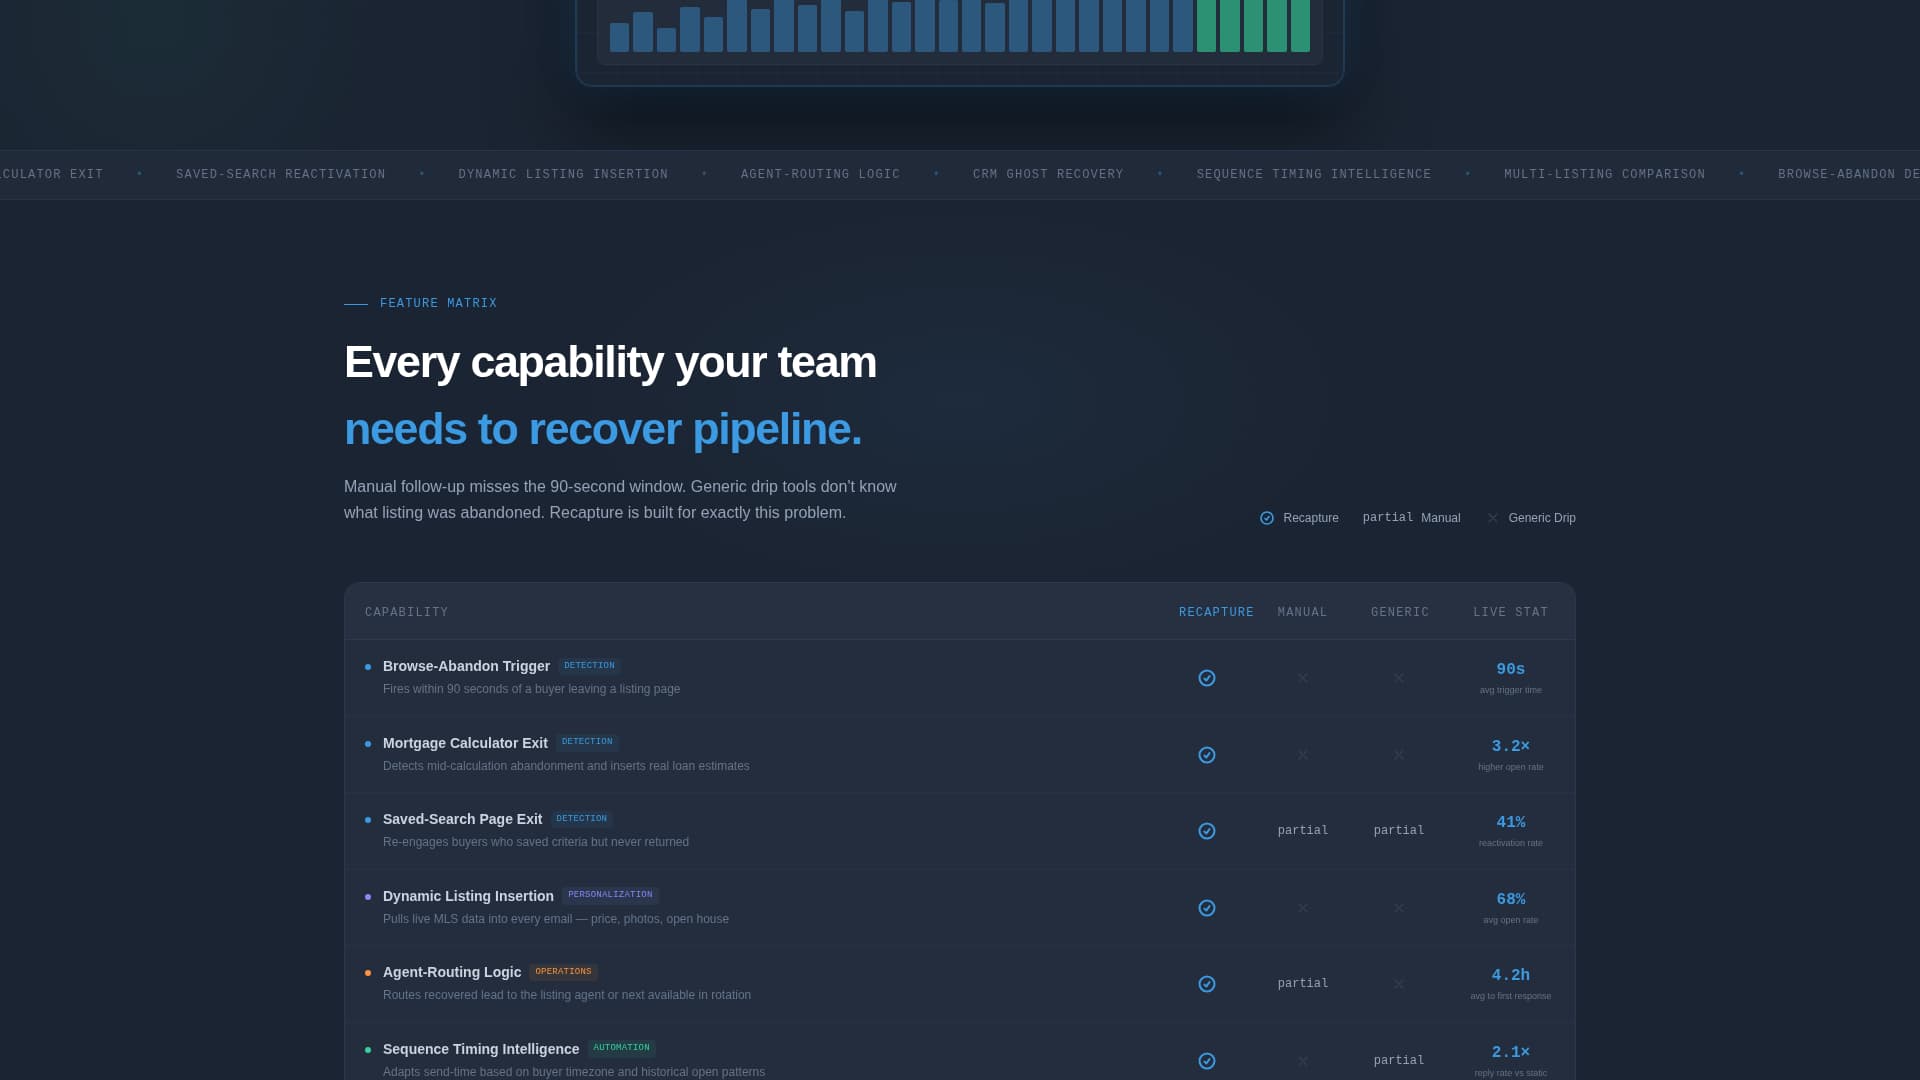Click the X icon in the Generic Drip legend
The image size is (1920, 1080).
[x=1493, y=518]
